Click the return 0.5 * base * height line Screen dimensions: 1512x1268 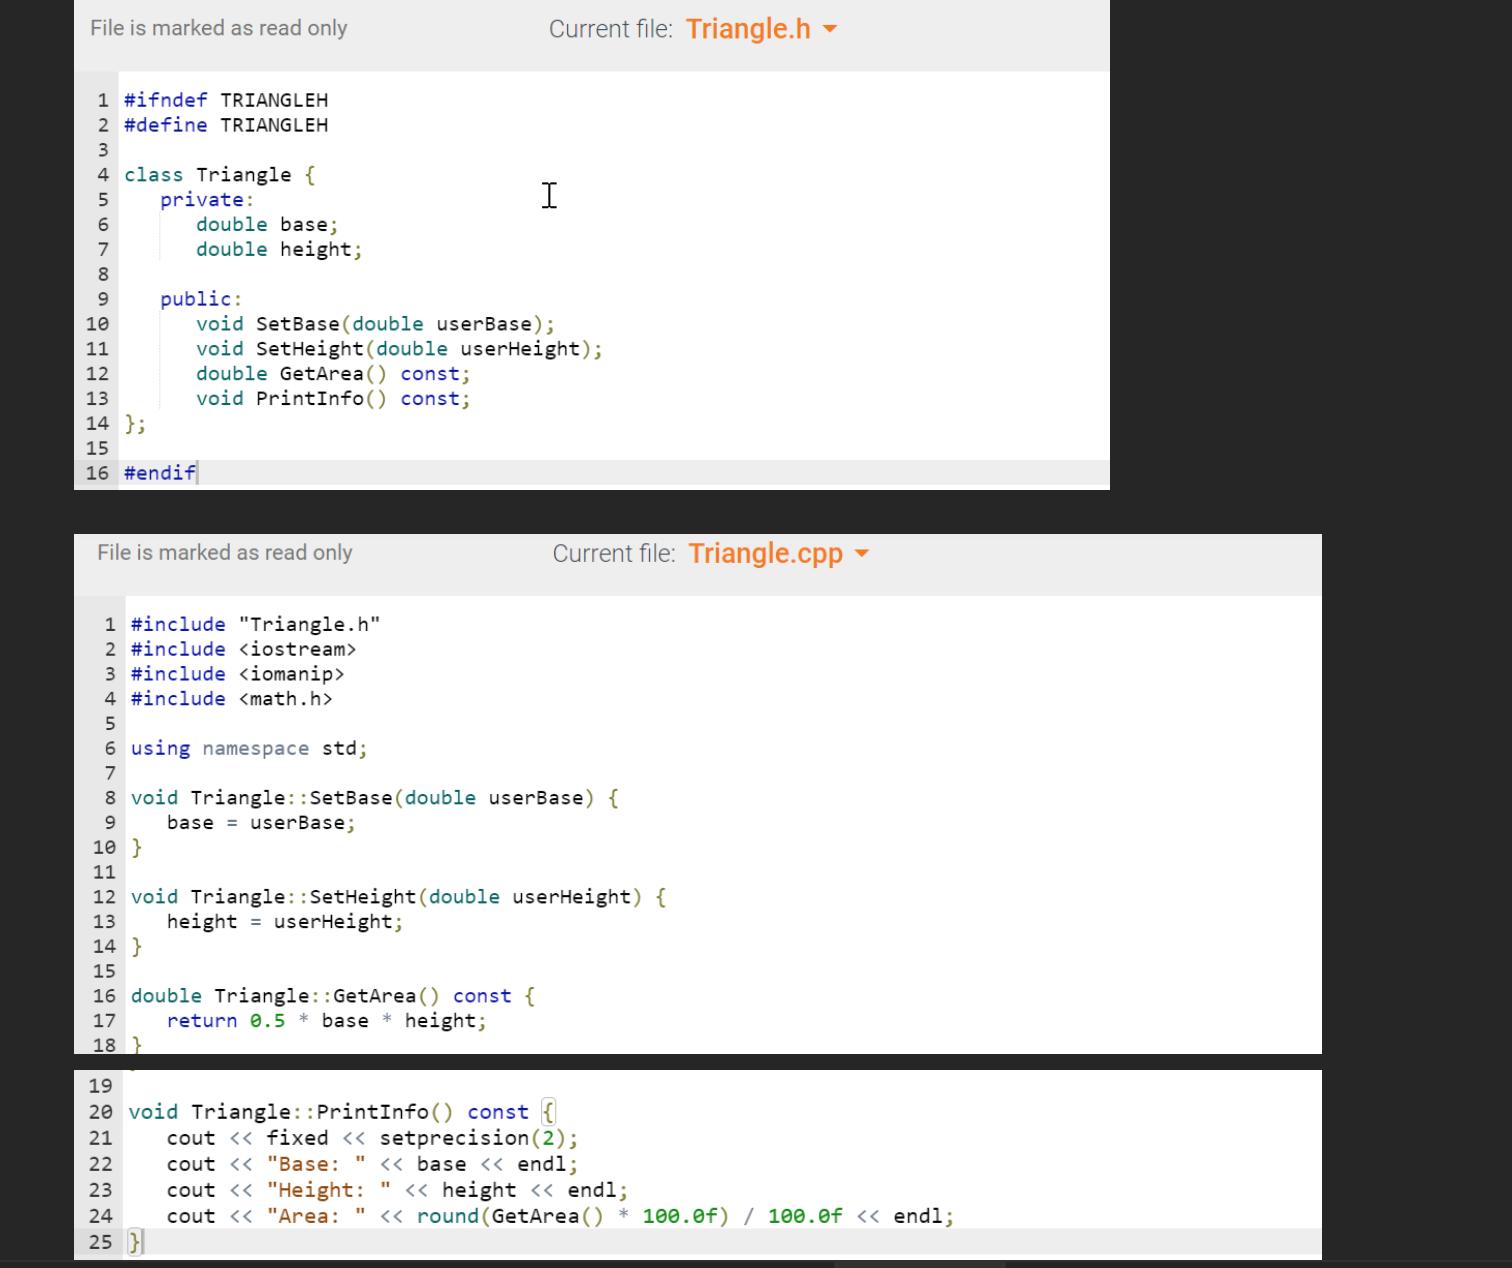click(x=327, y=1020)
